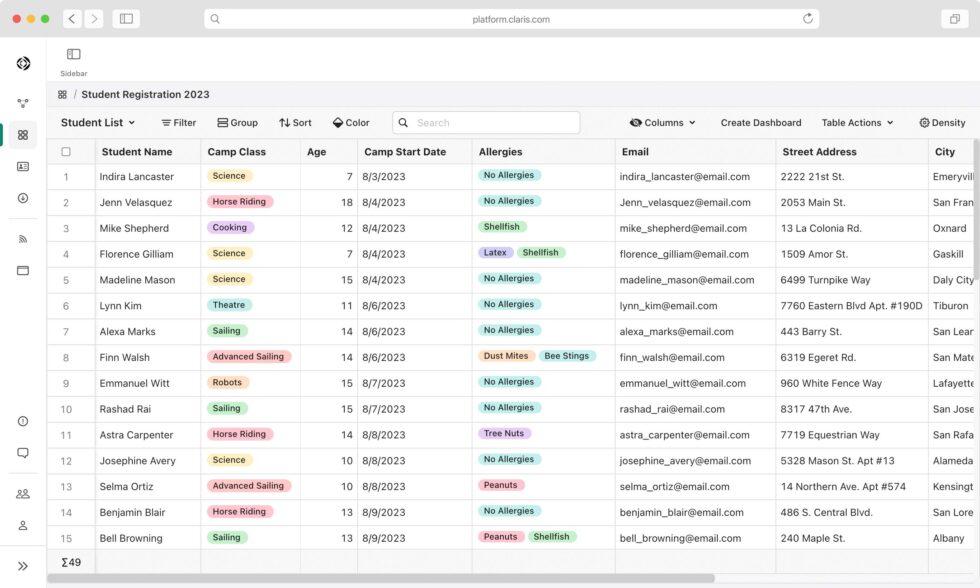Viewport: 980px width, 588px height.
Task: Open the Group option in the toolbar
Action: pos(237,122)
